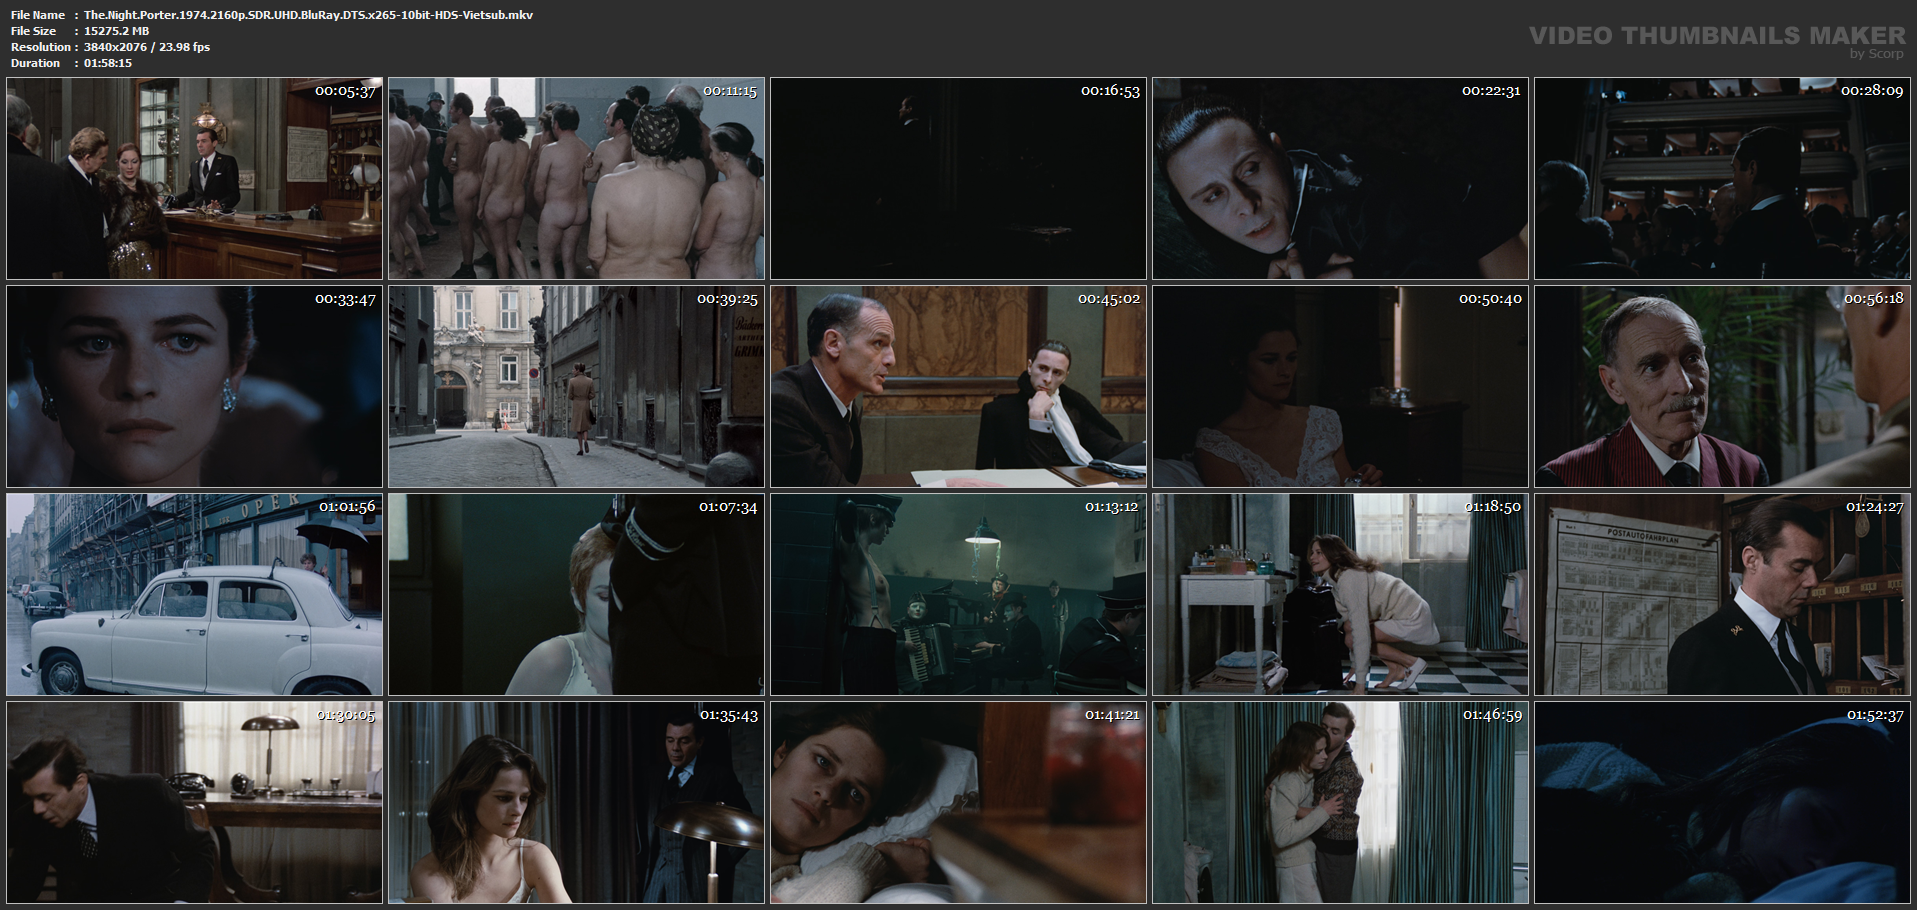Select the thumbnail at 00:28:09

coord(1722,178)
